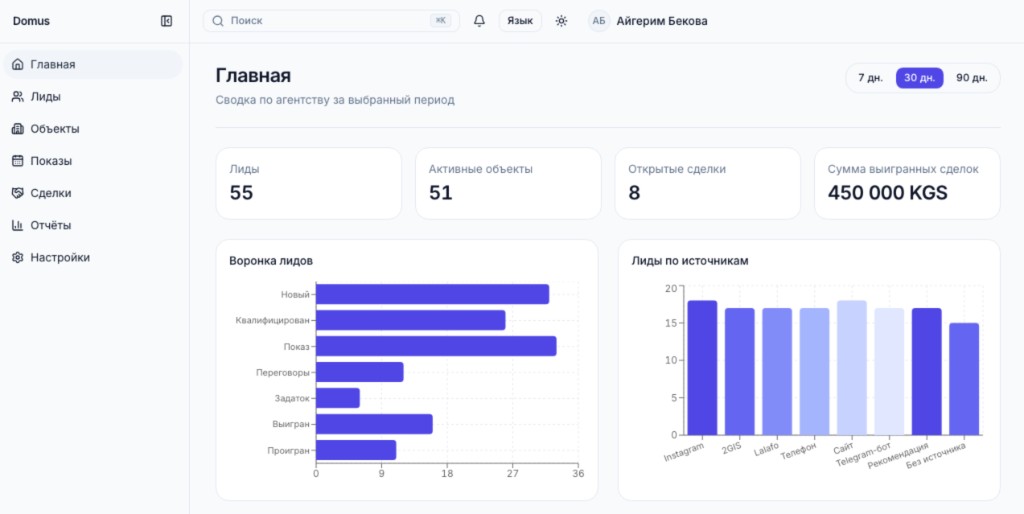This screenshot has height=514, width=1024.
Task: Click the ⌘K shortcut badge
Action: (x=441, y=21)
